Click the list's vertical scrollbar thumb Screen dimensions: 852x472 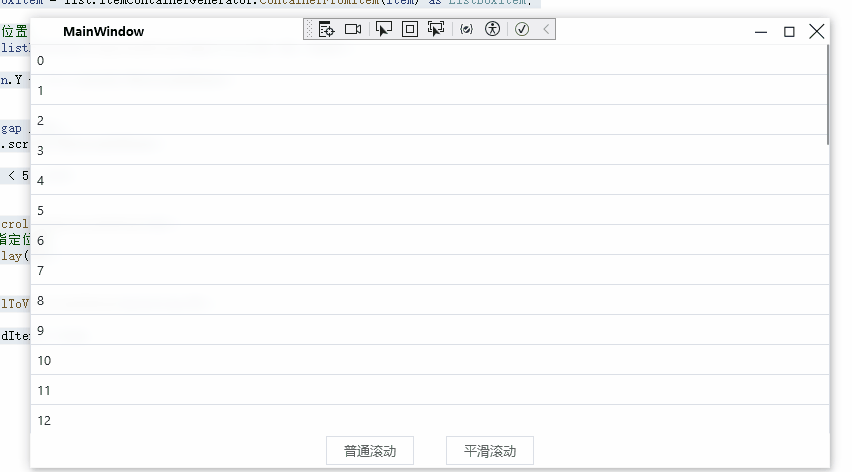(828, 95)
